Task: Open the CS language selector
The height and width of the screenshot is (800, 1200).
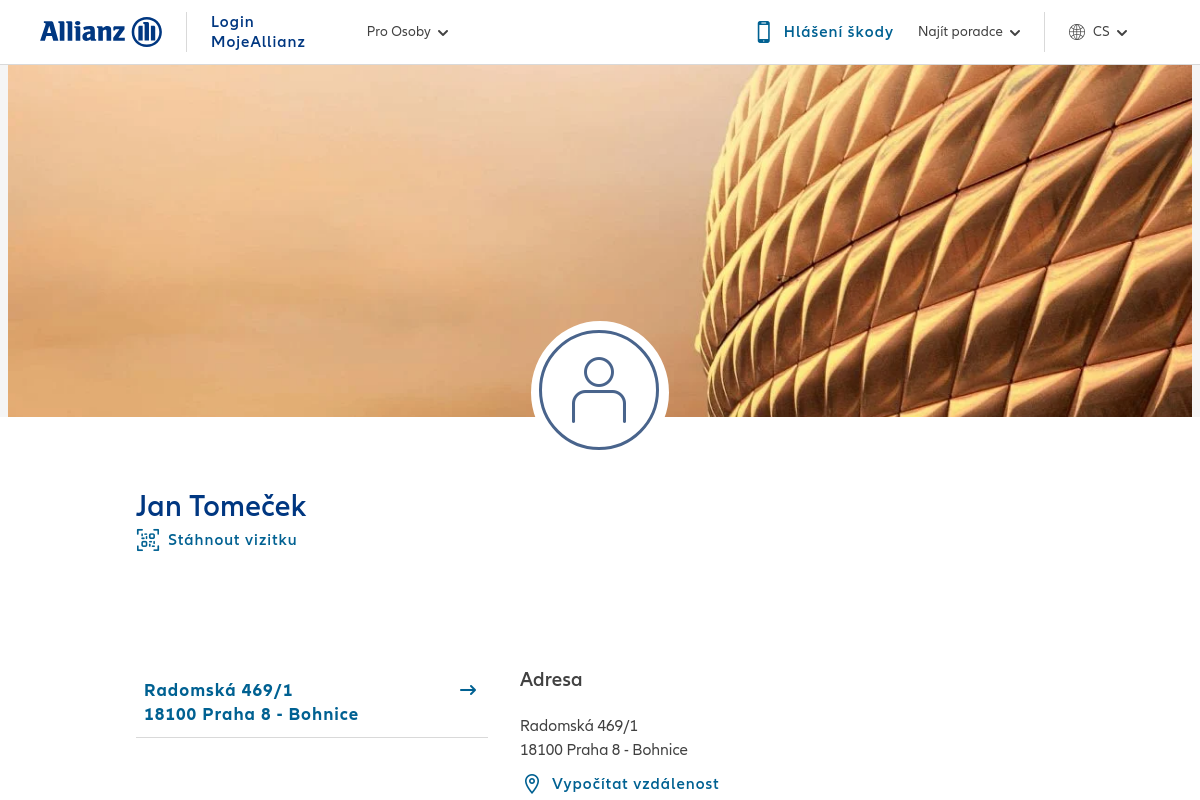Action: pyautogui.click(x=1101, y=31)
